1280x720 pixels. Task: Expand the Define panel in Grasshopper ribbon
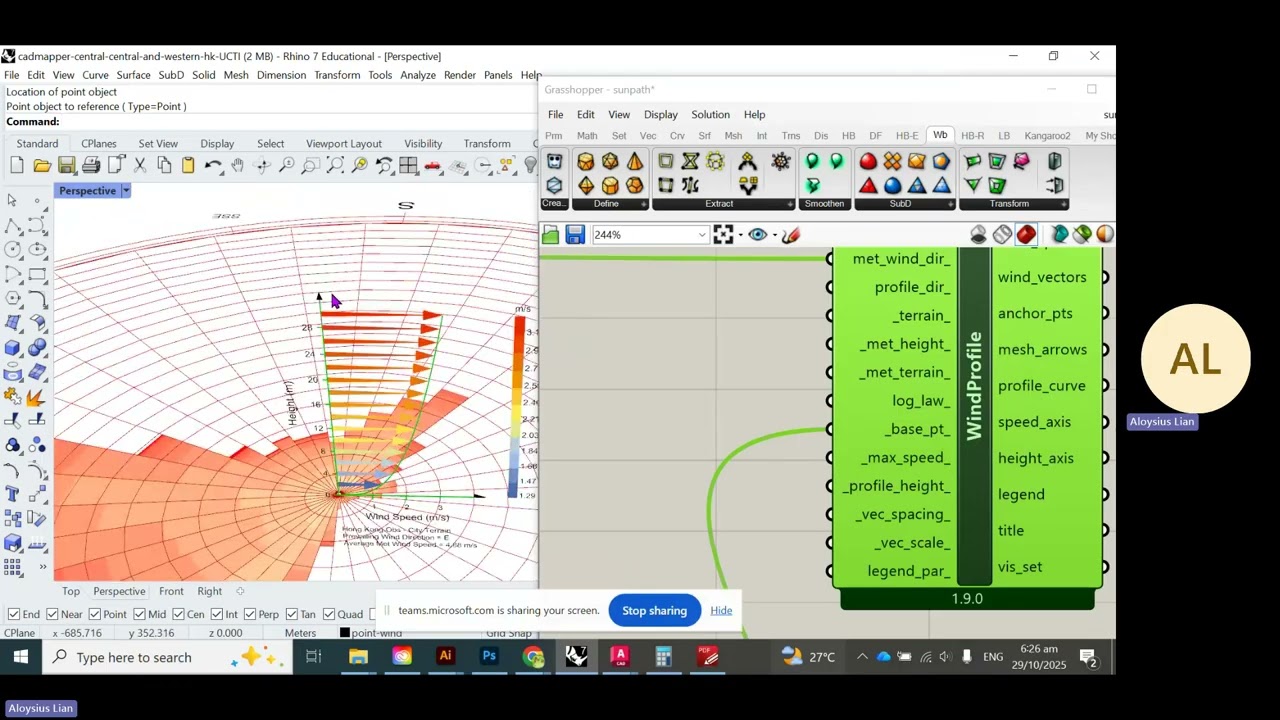click(643, 204)
